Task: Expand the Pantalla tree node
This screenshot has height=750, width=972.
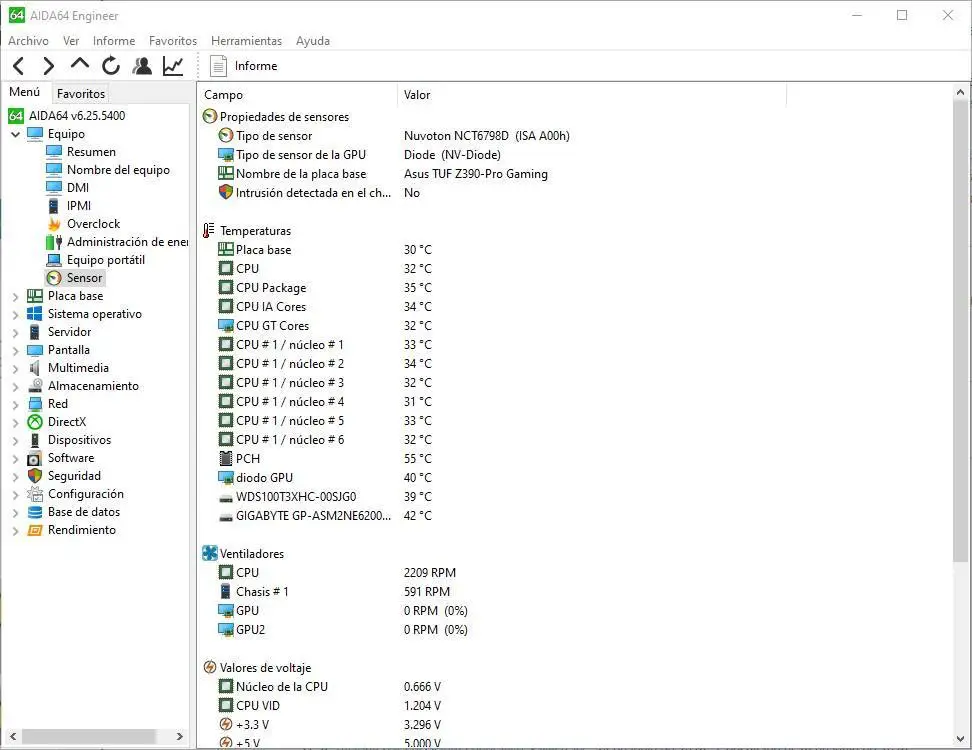Action: pos(15,351)
